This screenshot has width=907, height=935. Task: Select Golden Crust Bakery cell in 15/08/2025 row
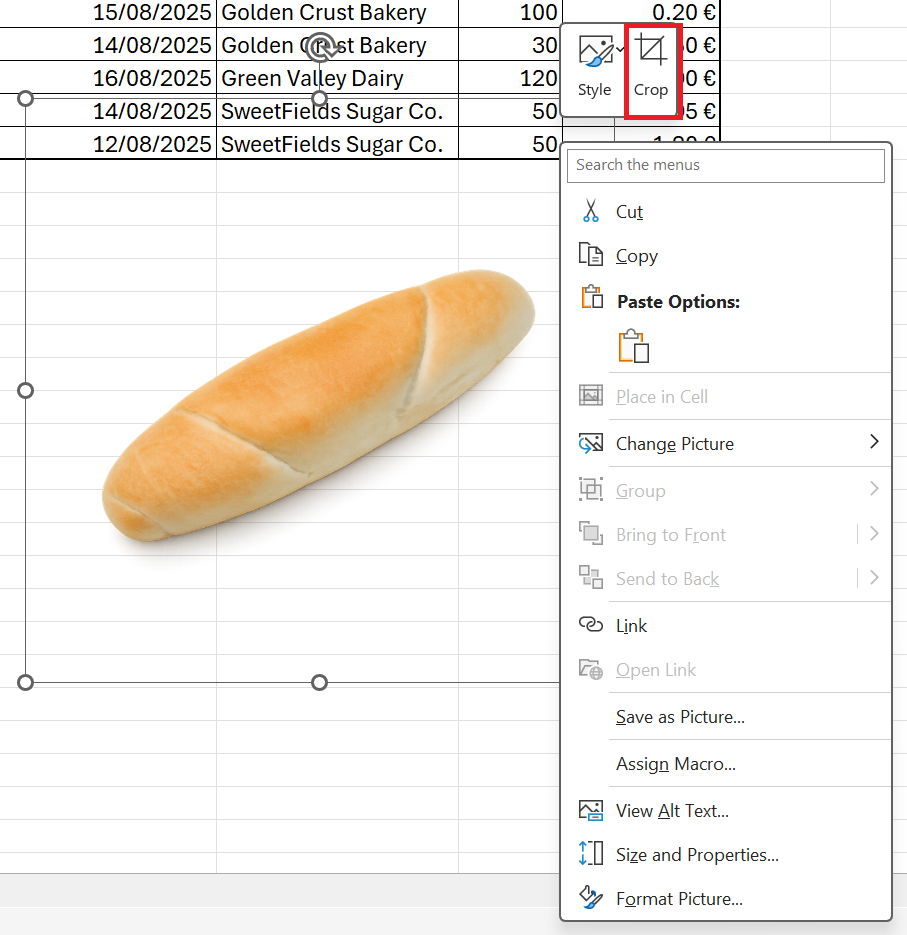pyautogui.click(x=338, y=13)
